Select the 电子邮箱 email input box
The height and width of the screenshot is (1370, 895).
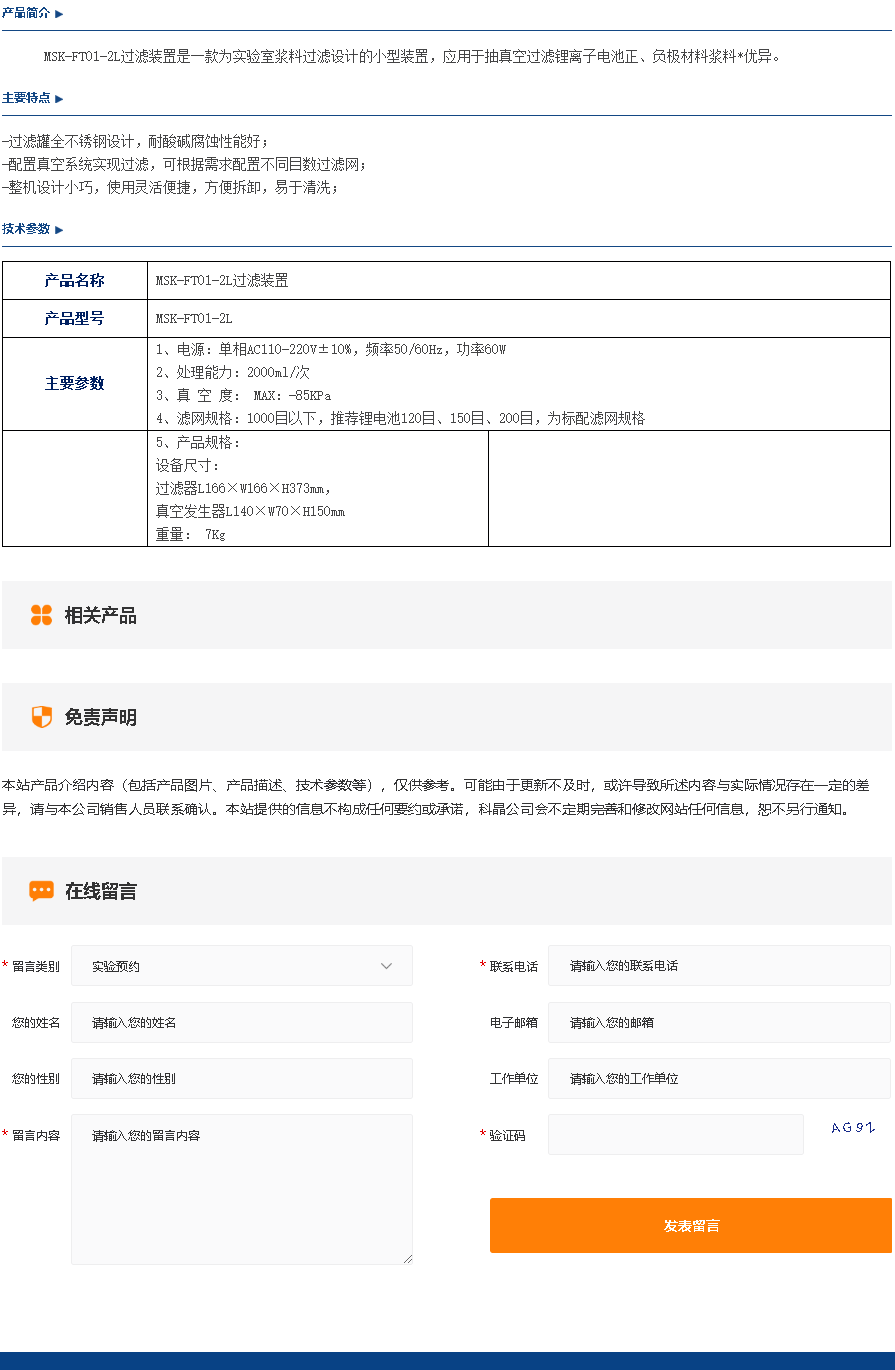point(718,1023)
